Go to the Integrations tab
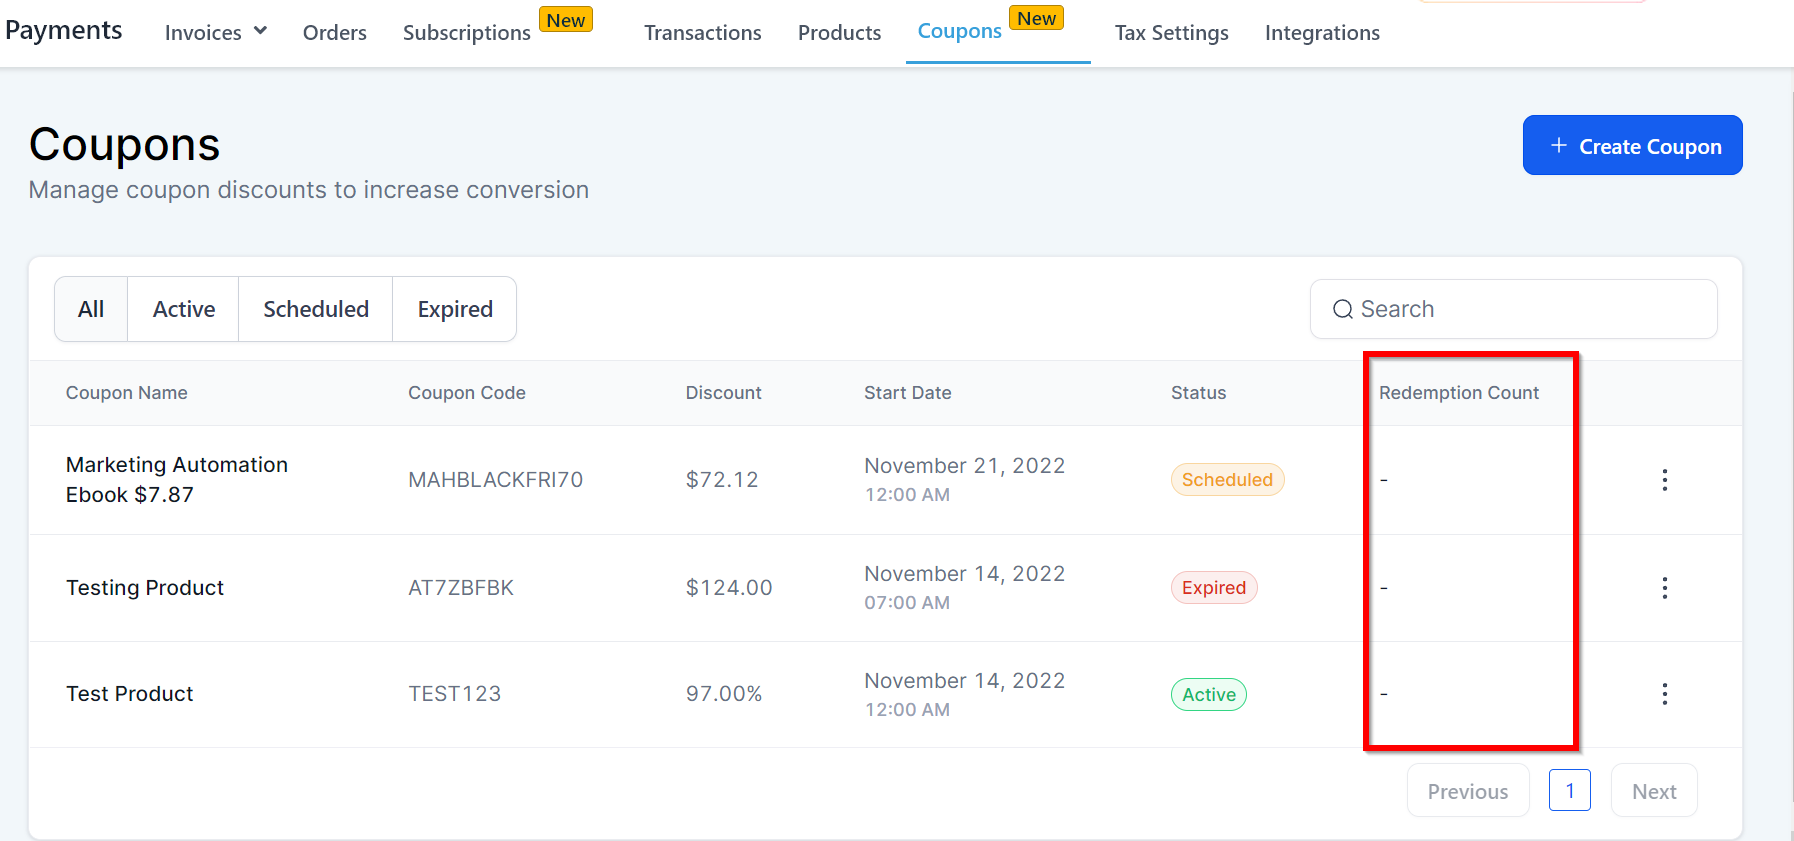The width and height of the screenshot is (1794, 841). [1322, 33]
